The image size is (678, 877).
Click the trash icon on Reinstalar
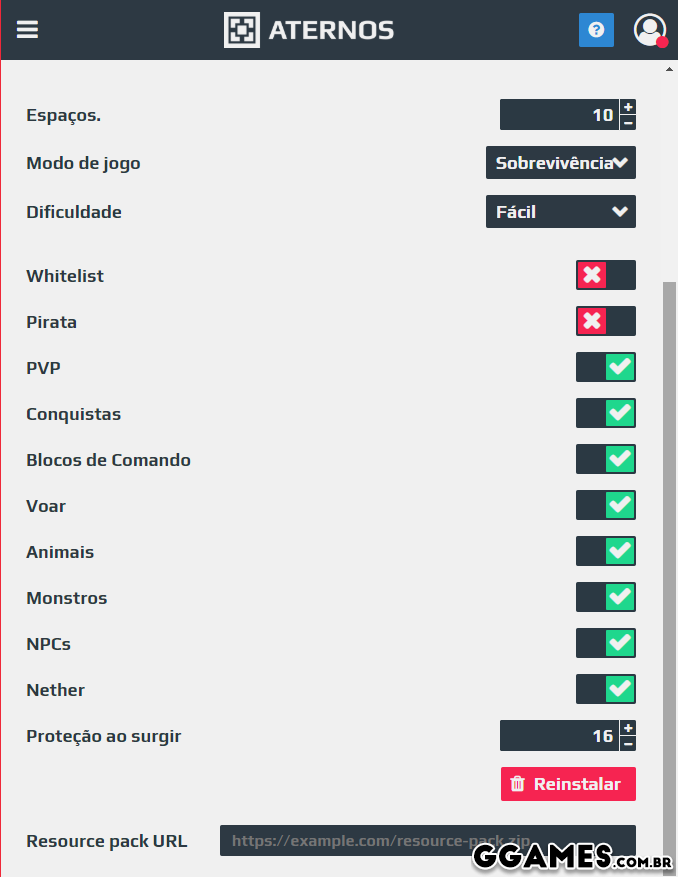pyautogui.click(x=519, y=784)
